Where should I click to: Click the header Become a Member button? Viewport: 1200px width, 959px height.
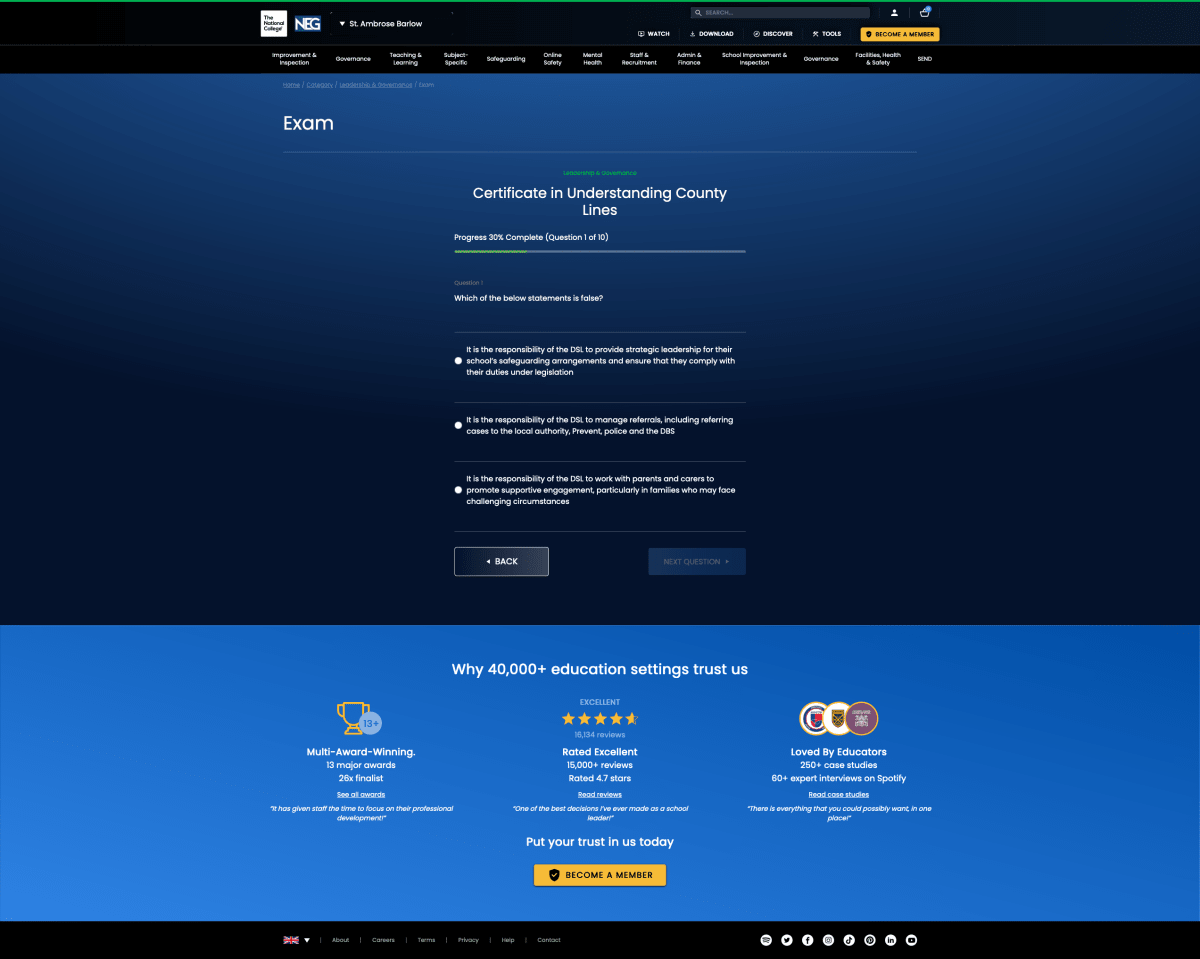[900, 34]
